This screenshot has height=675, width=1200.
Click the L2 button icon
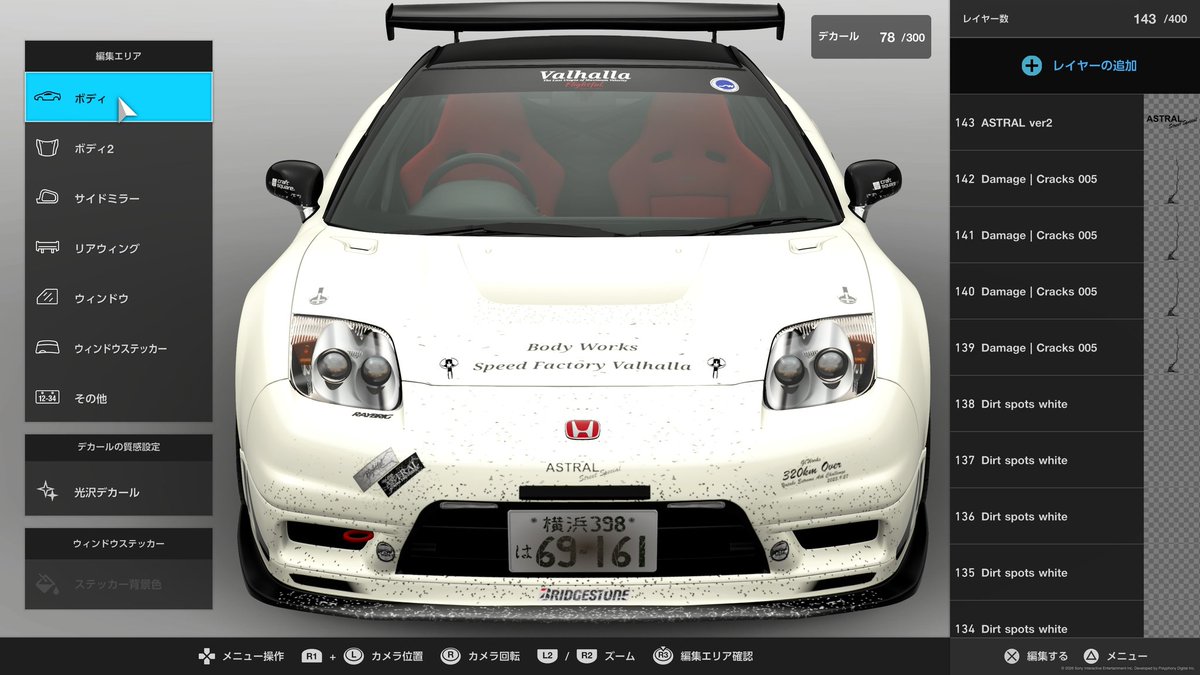(x=546, y=656)
